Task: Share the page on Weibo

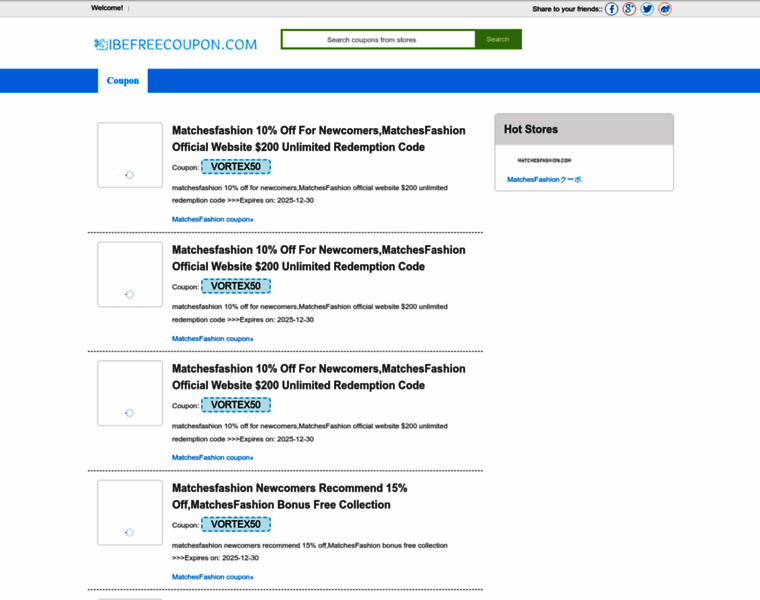Action: pos(665,9)
